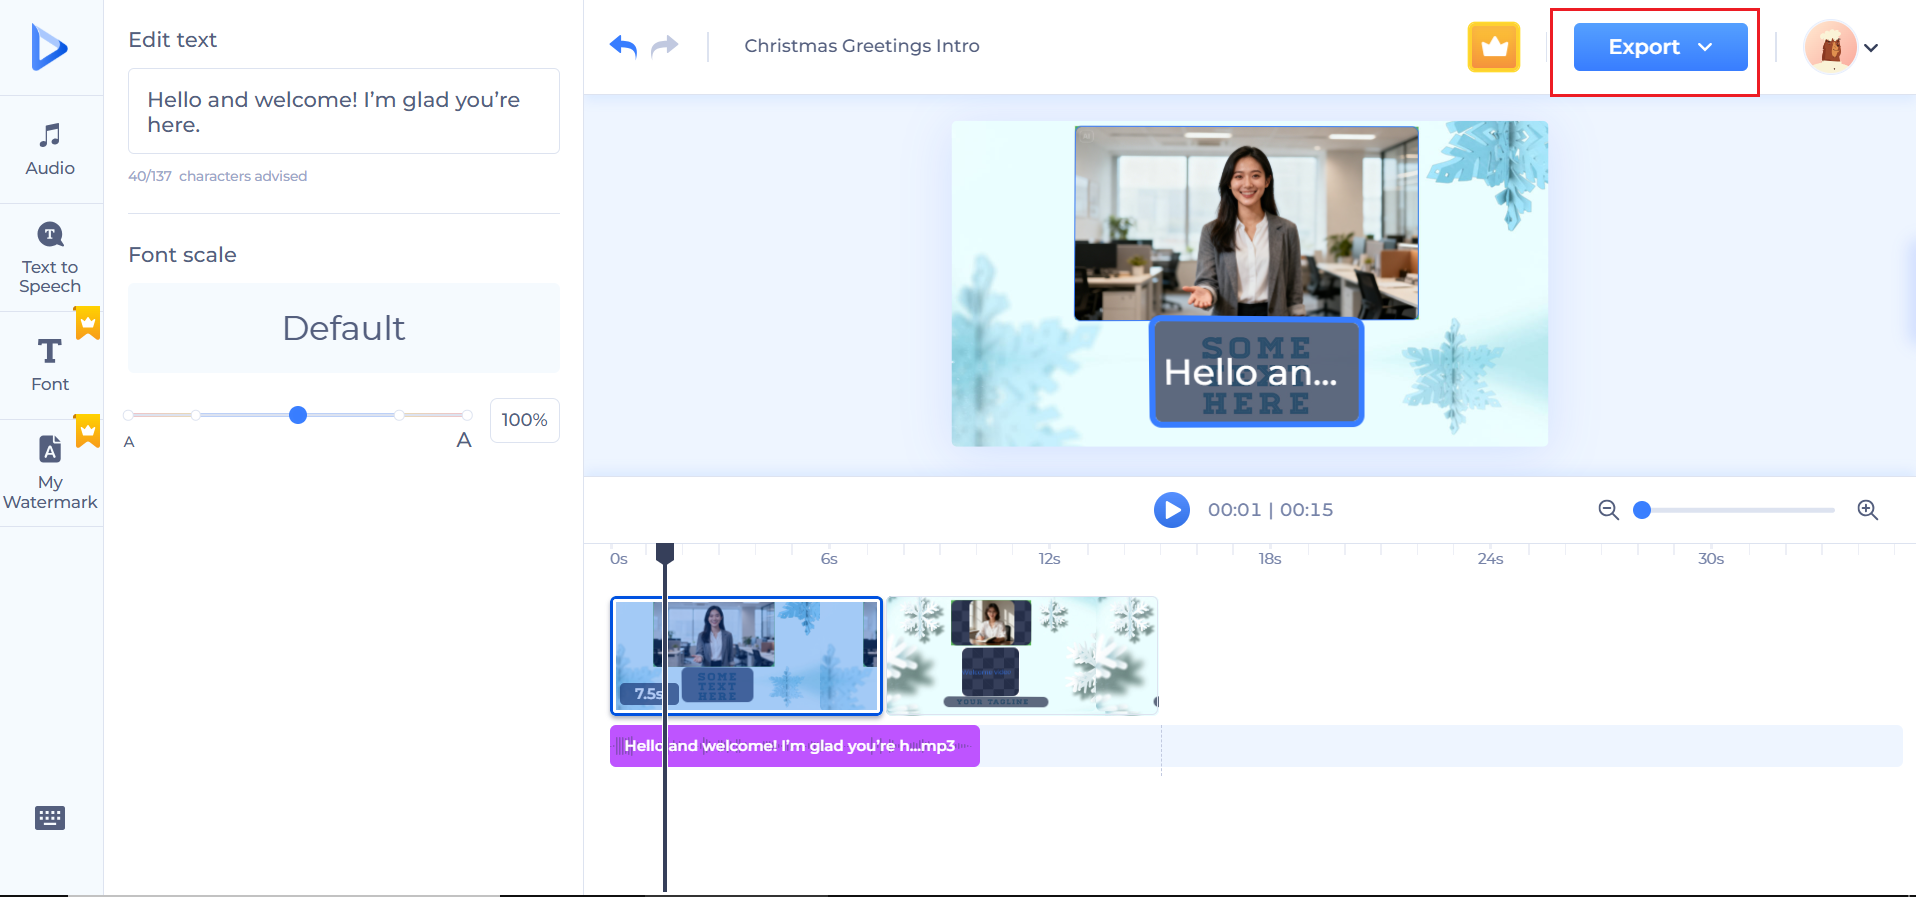This screenshot has height=897, width=1916.
Task: Open the Font panel
Action: click(50, 365)
